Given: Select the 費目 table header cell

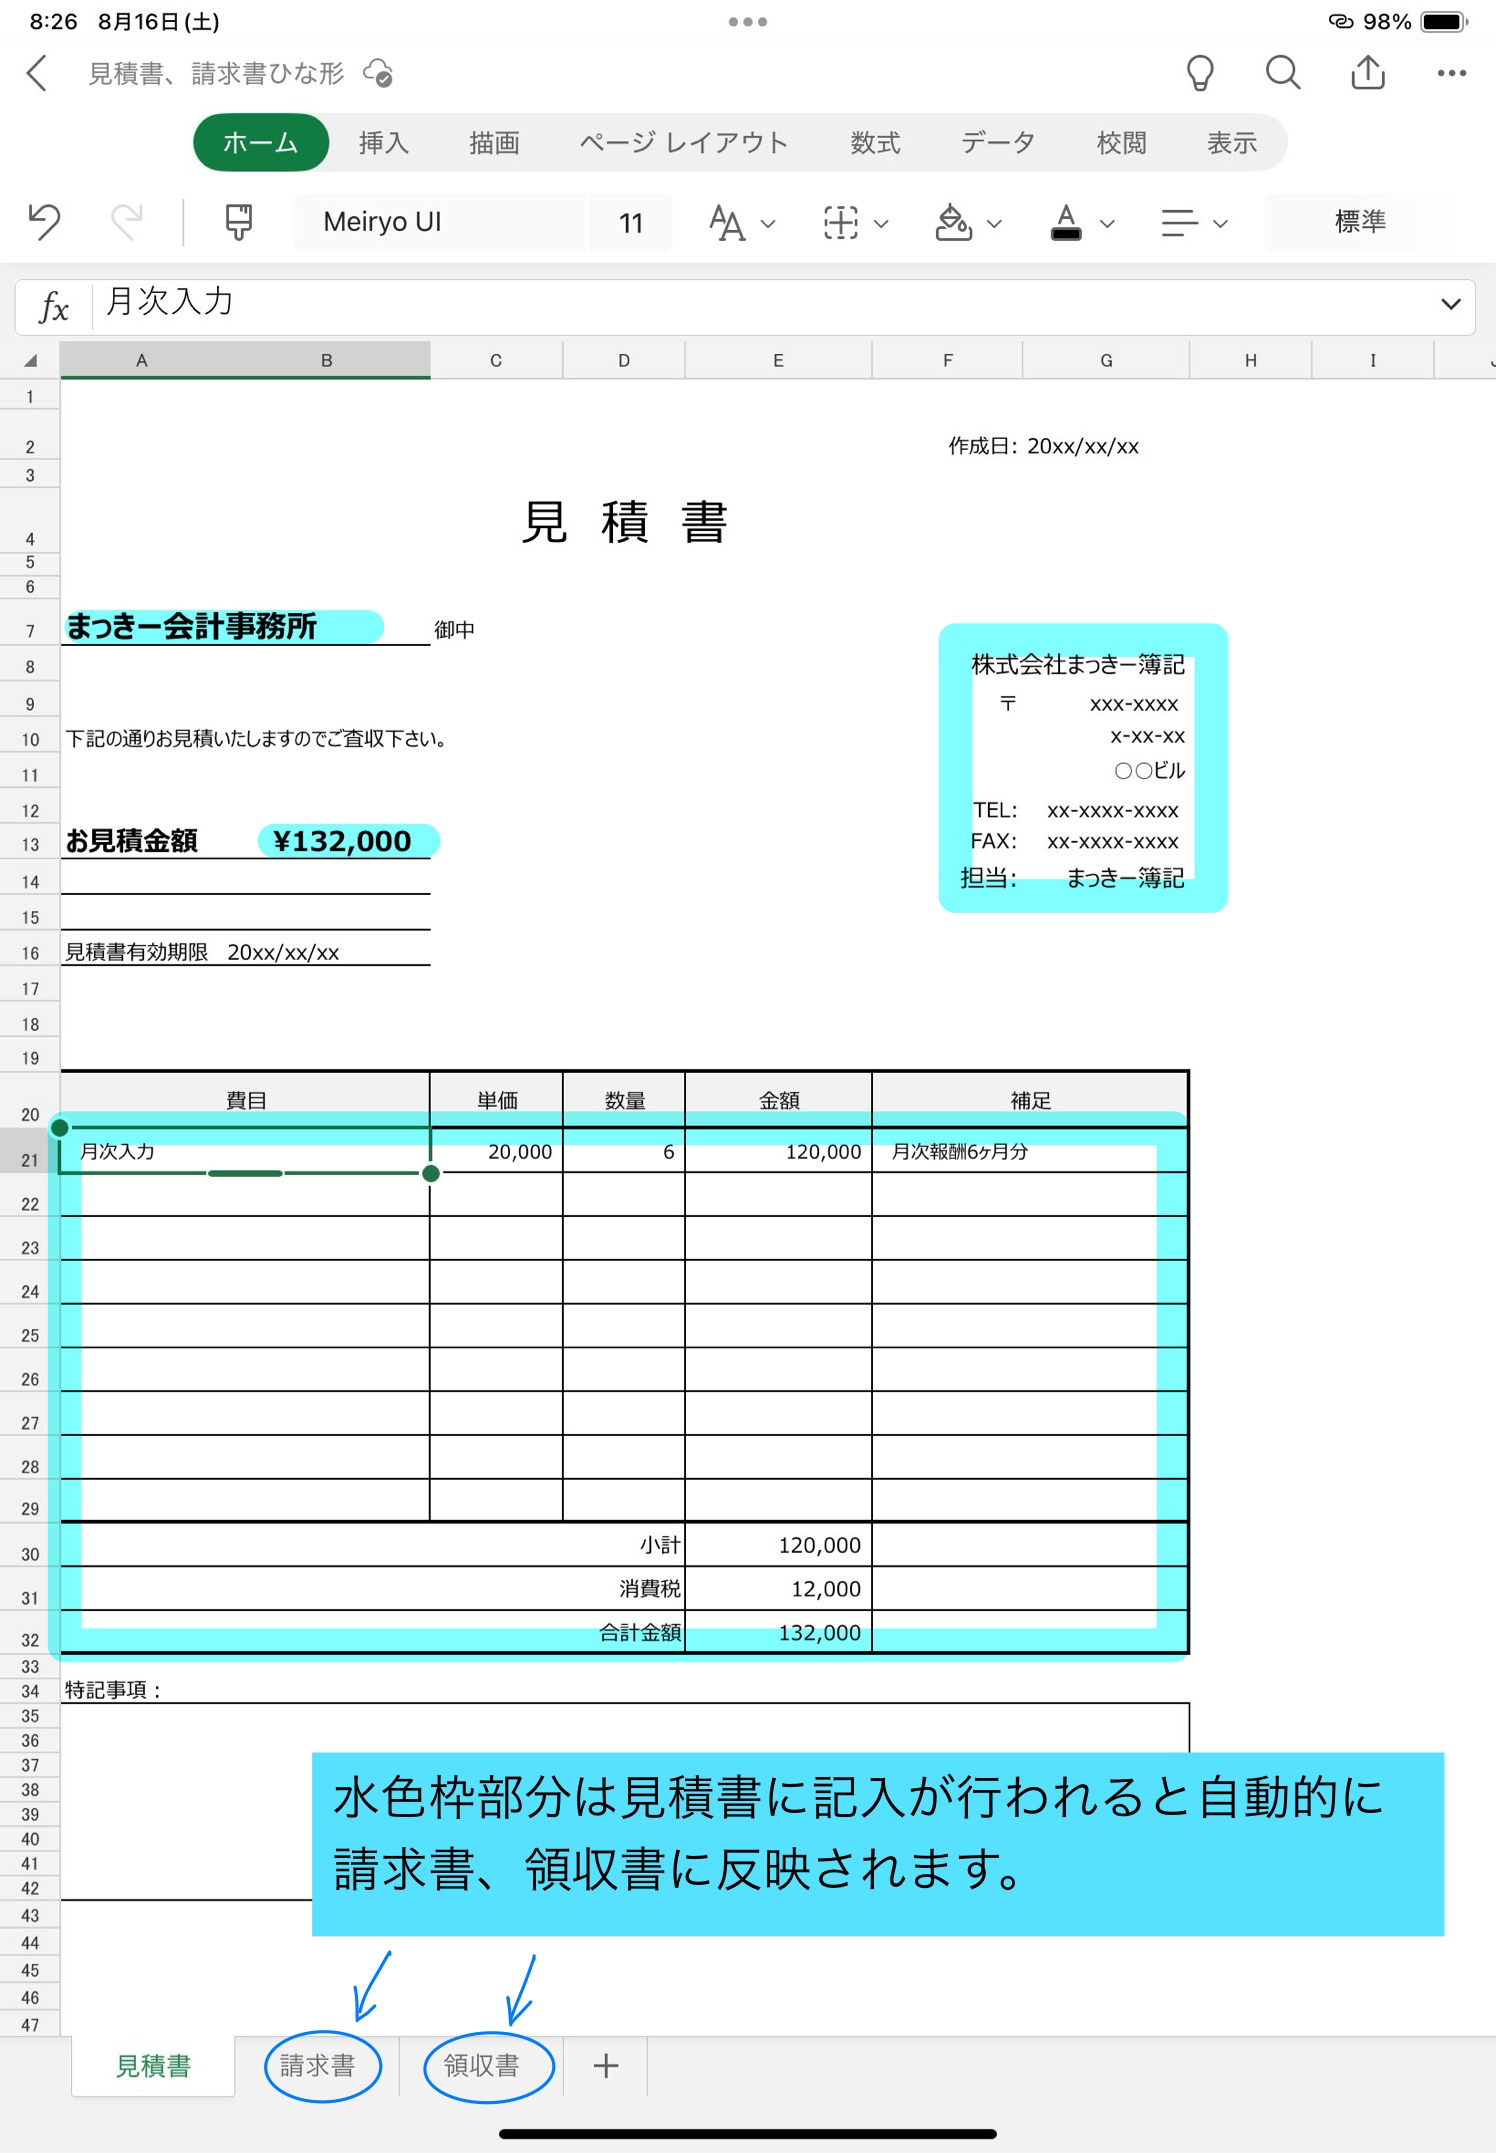Looking at the screenshot, I should pyautogui.click(x=245, y=1100).
